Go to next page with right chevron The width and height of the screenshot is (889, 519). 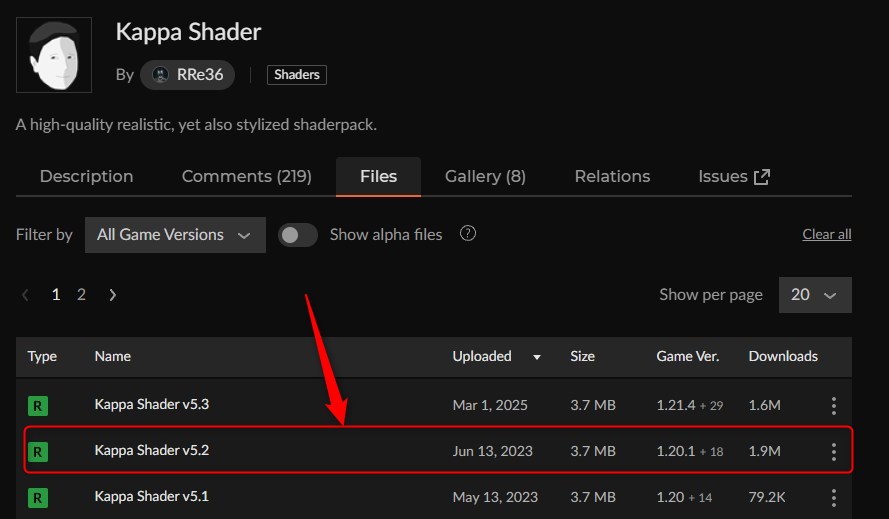click(x=112, y=295)
